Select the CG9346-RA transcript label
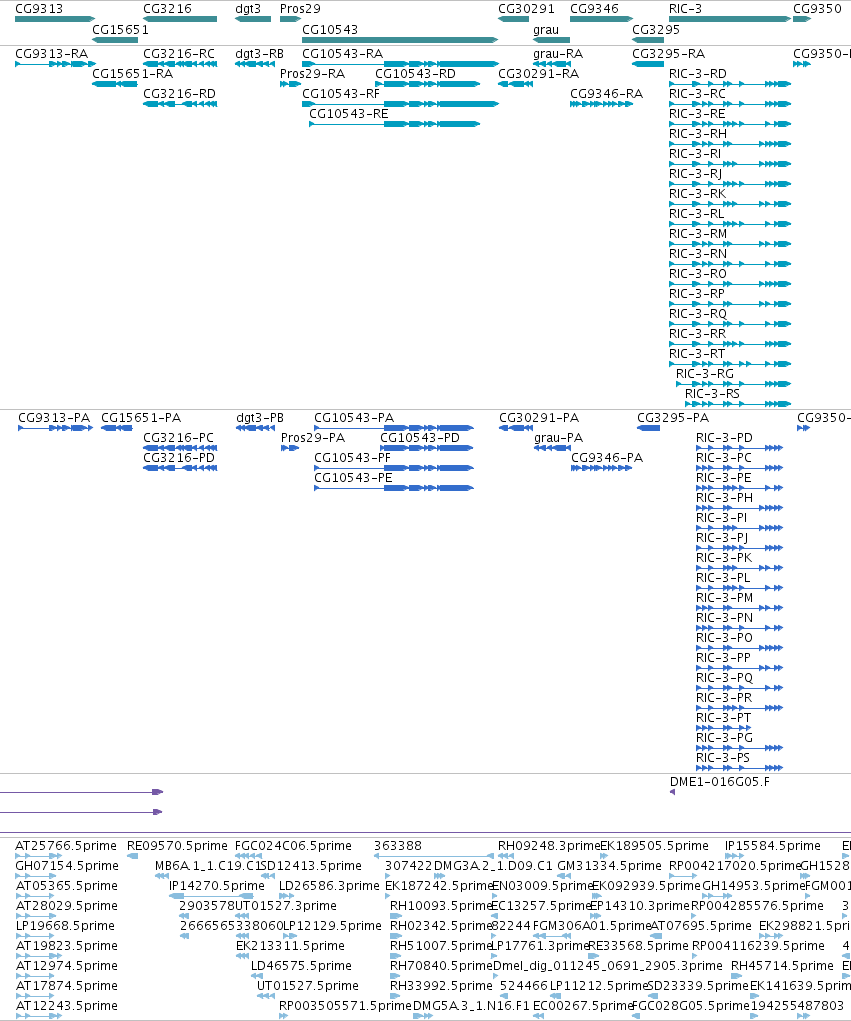This screenshot has height=1021, width=851. pyautogui.click(x=607, y=93)
